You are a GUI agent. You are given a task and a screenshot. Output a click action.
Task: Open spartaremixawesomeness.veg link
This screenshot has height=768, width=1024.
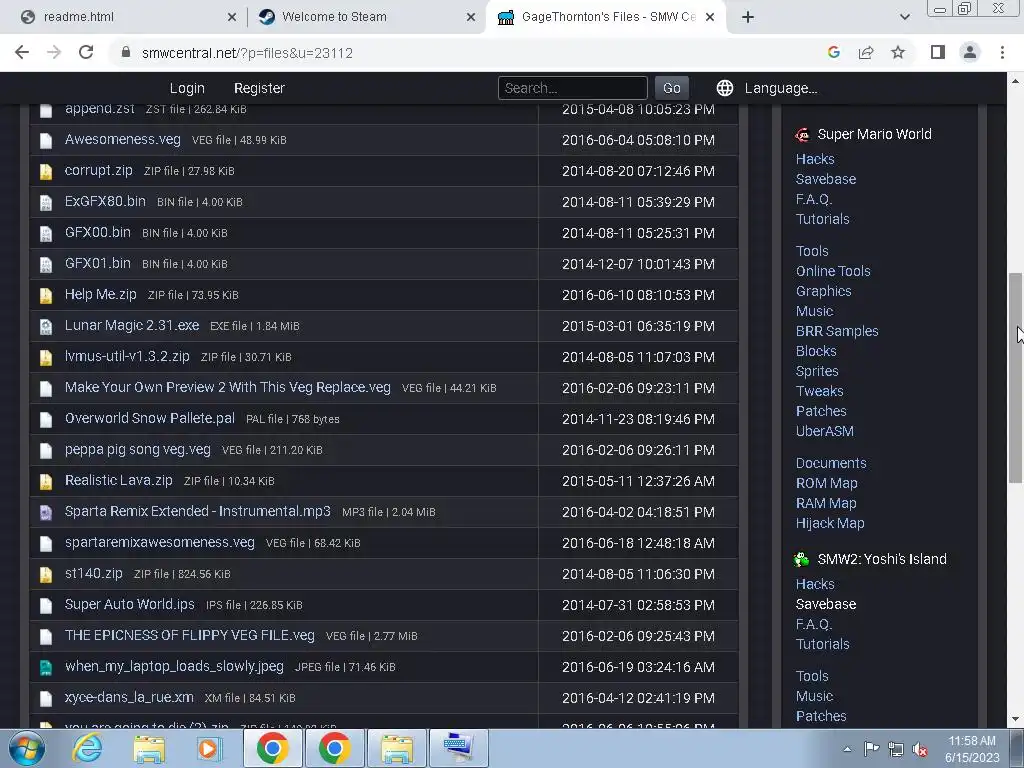click(x=159, y=542)
